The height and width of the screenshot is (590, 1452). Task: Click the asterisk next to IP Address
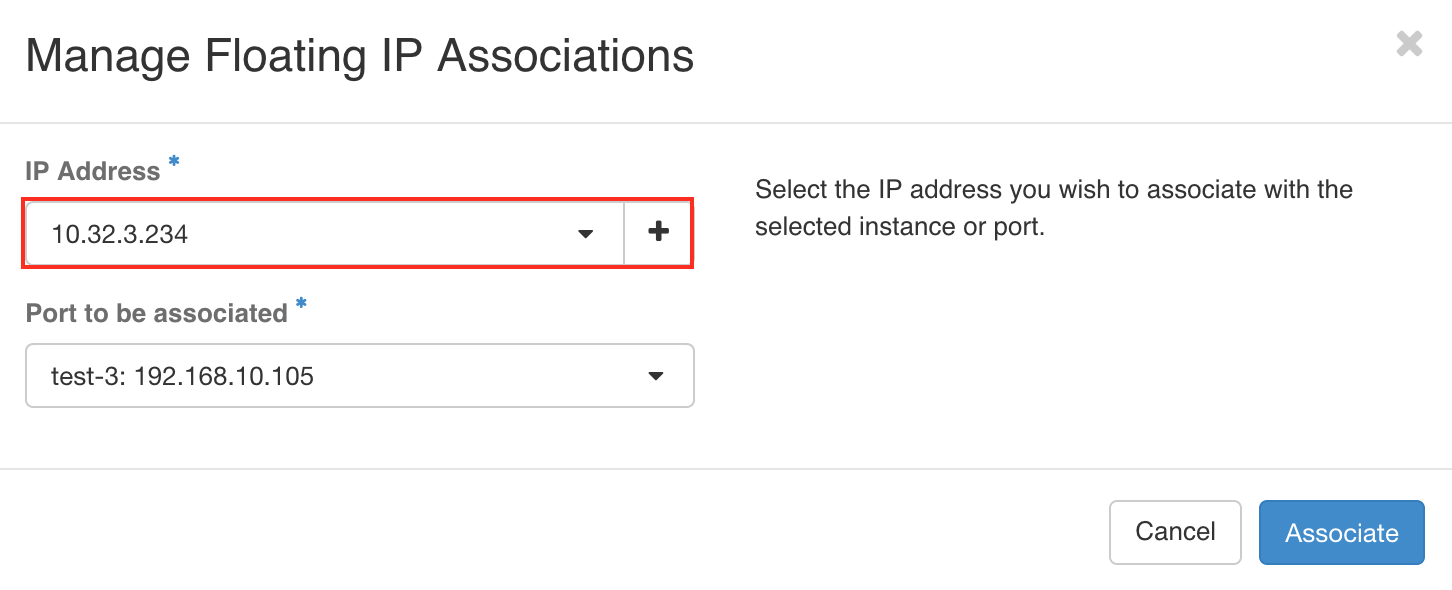coord(174,162)
